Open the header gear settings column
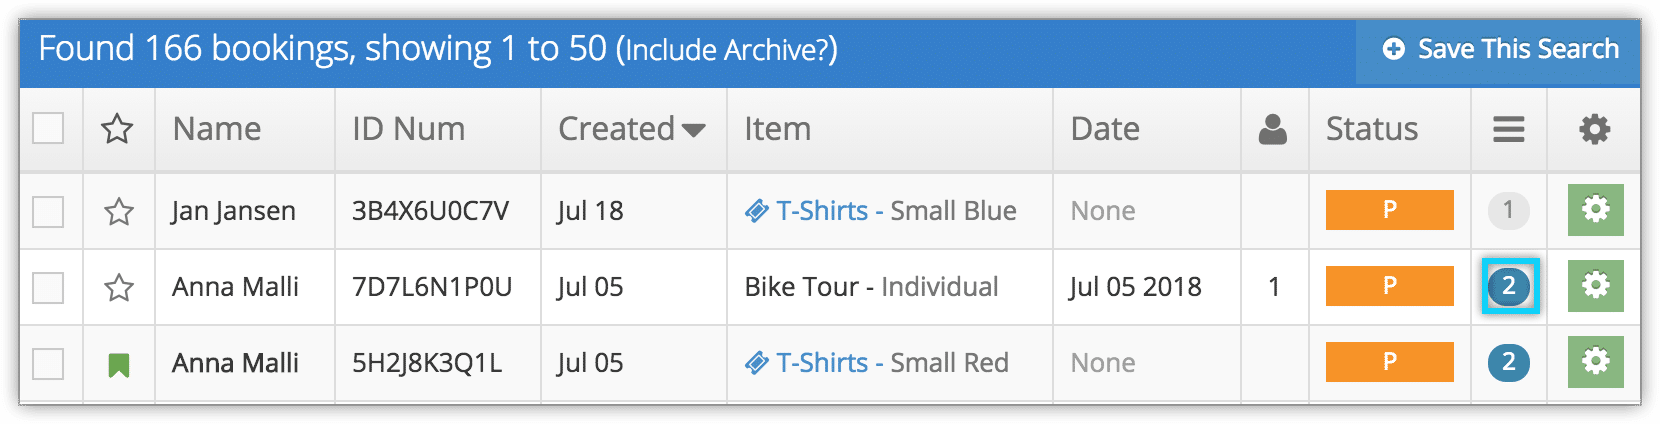 pyautogui.click(x=1594, y=129)
